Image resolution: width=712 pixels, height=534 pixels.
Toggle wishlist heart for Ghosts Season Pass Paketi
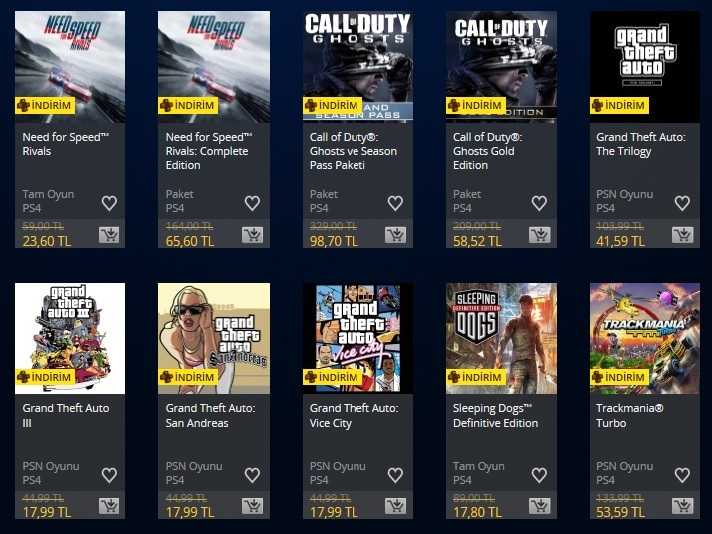click(395, 203)
